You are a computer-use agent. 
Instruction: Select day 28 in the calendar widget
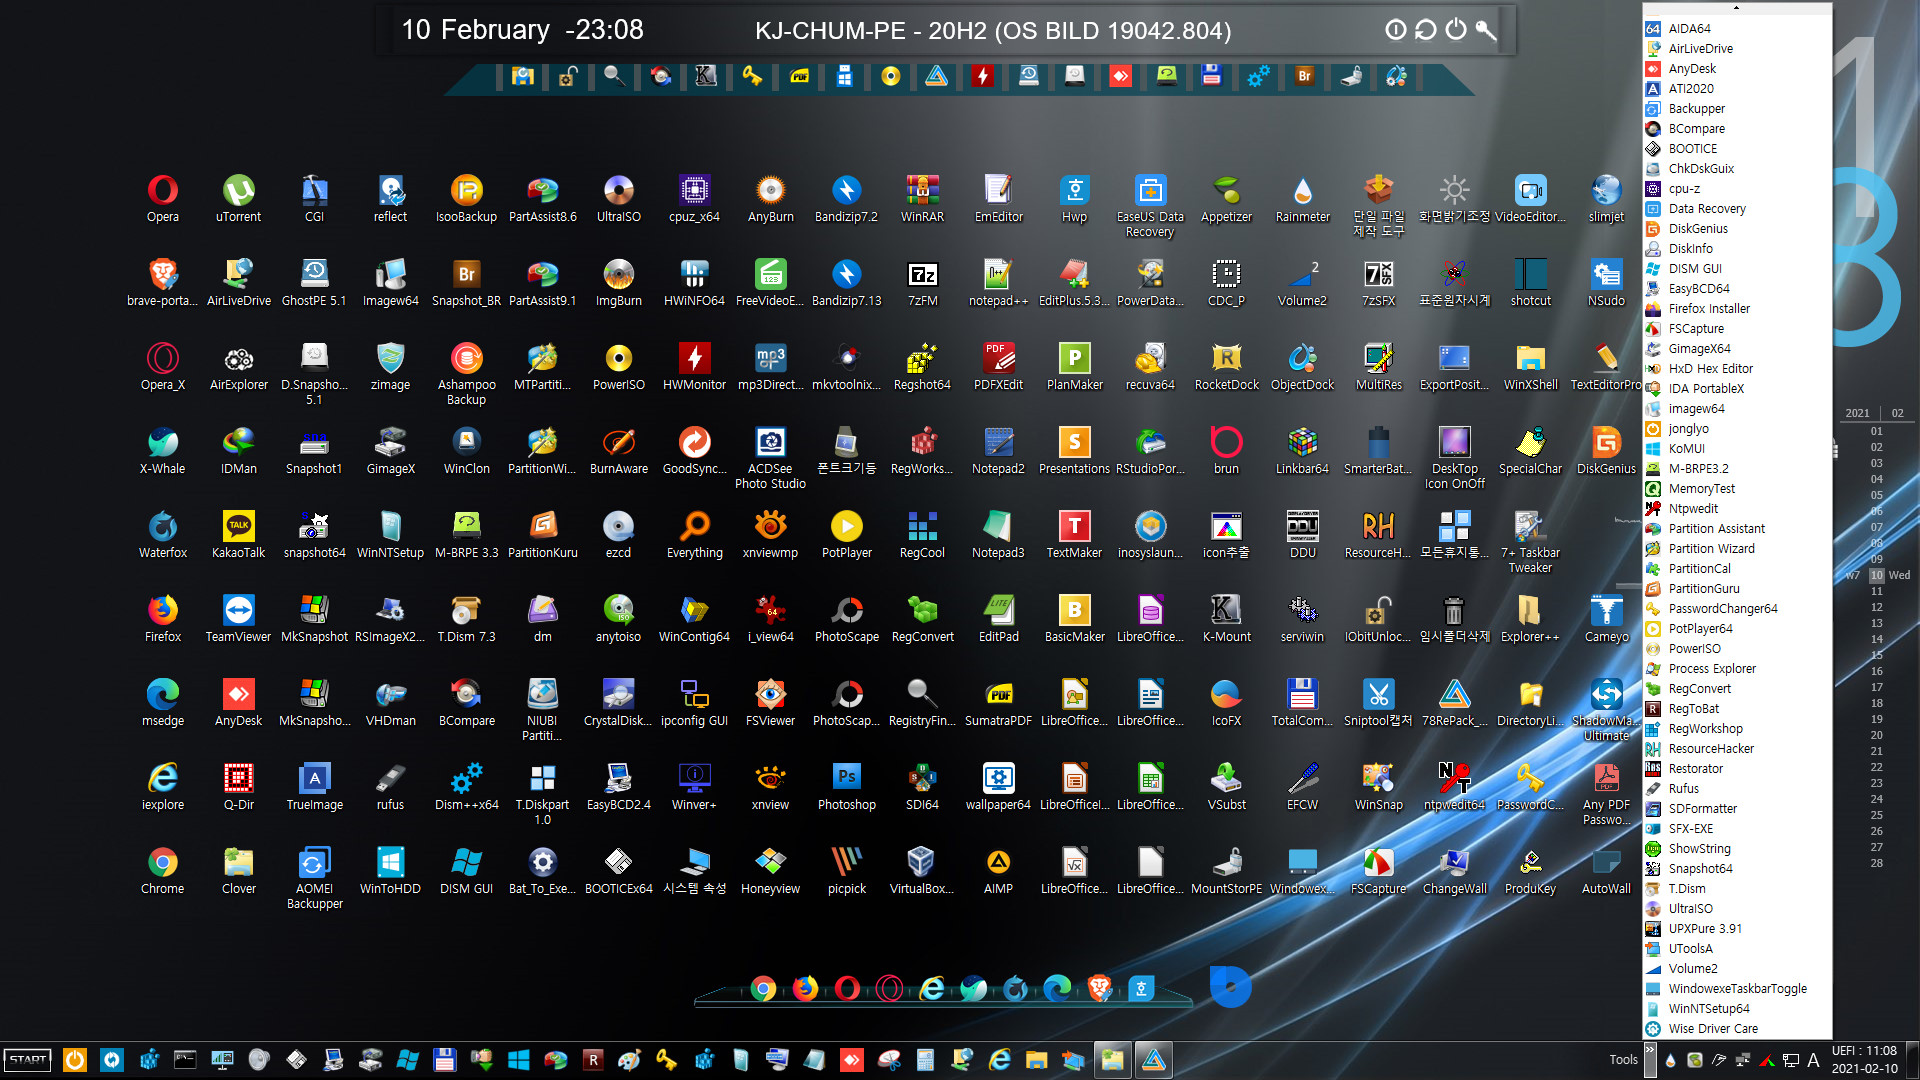tap(1877, 863)
